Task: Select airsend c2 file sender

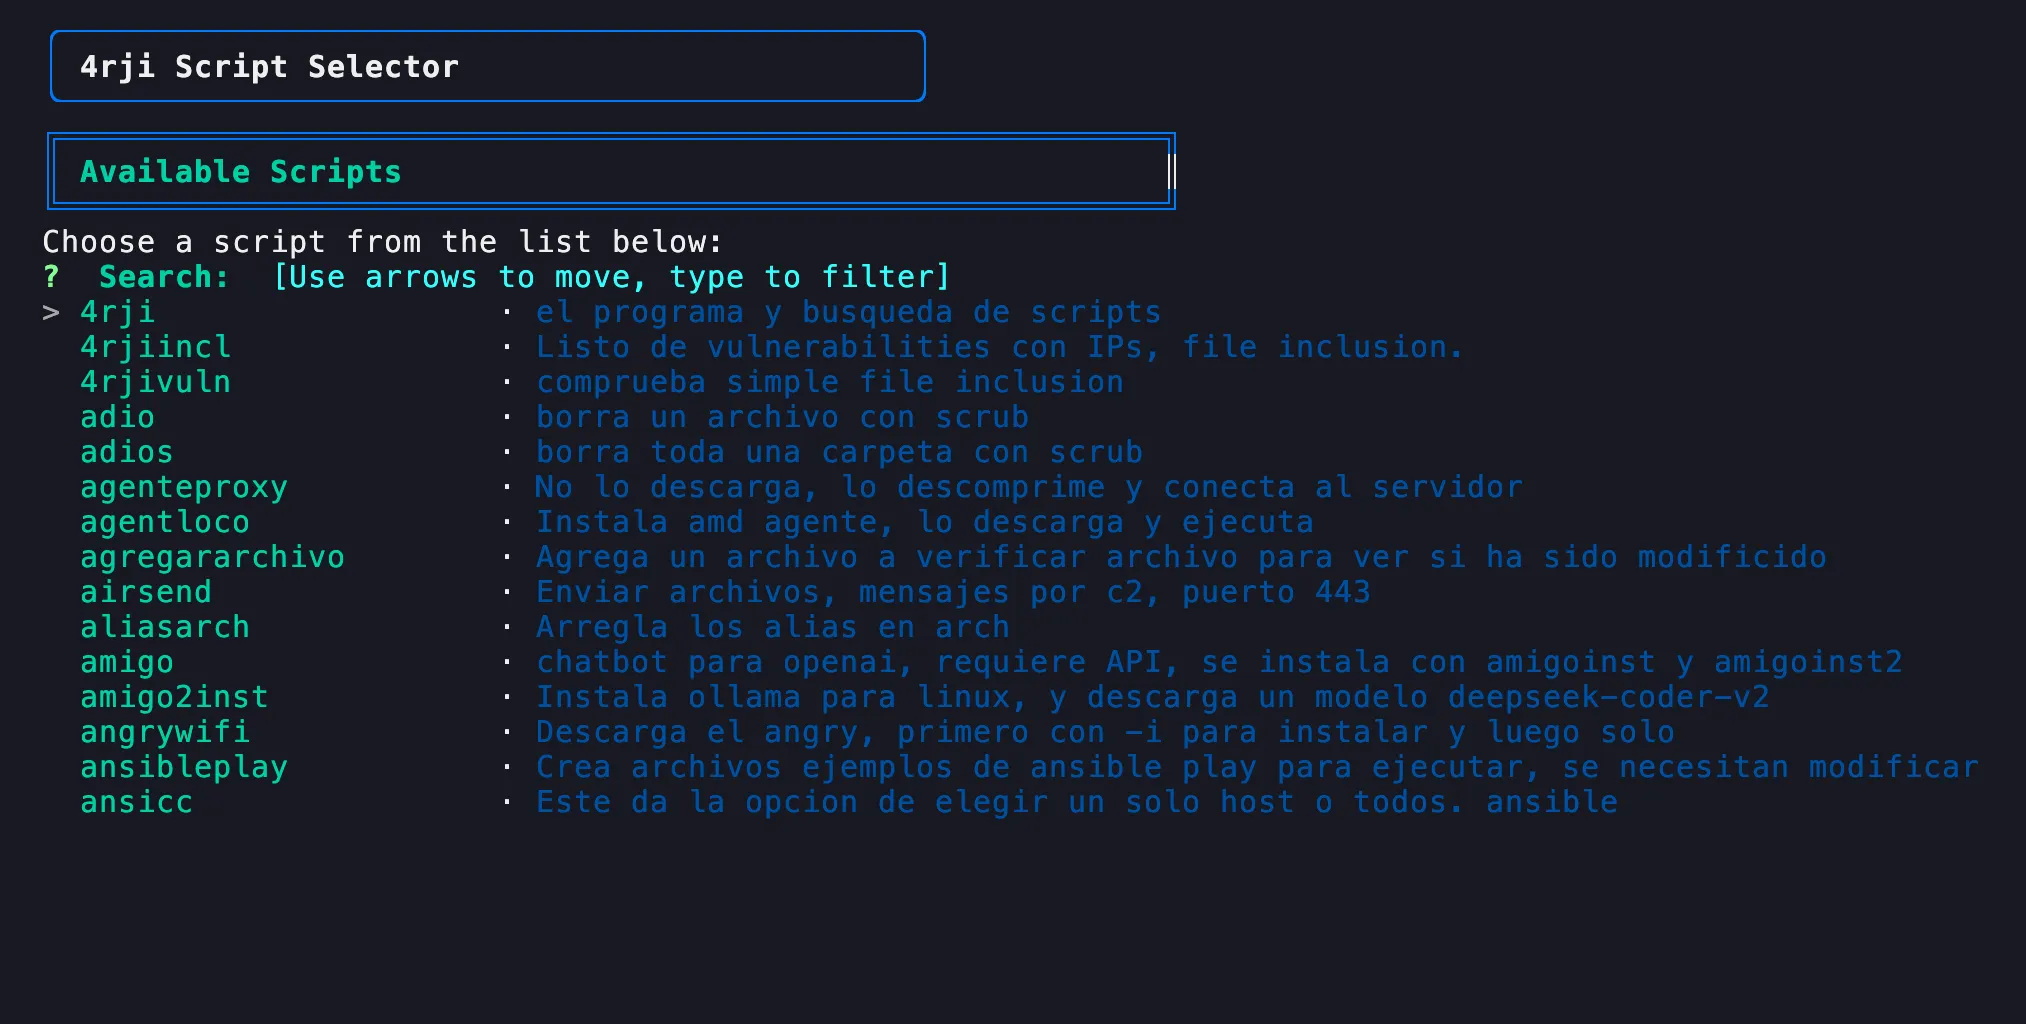Action: pos(145,591)
